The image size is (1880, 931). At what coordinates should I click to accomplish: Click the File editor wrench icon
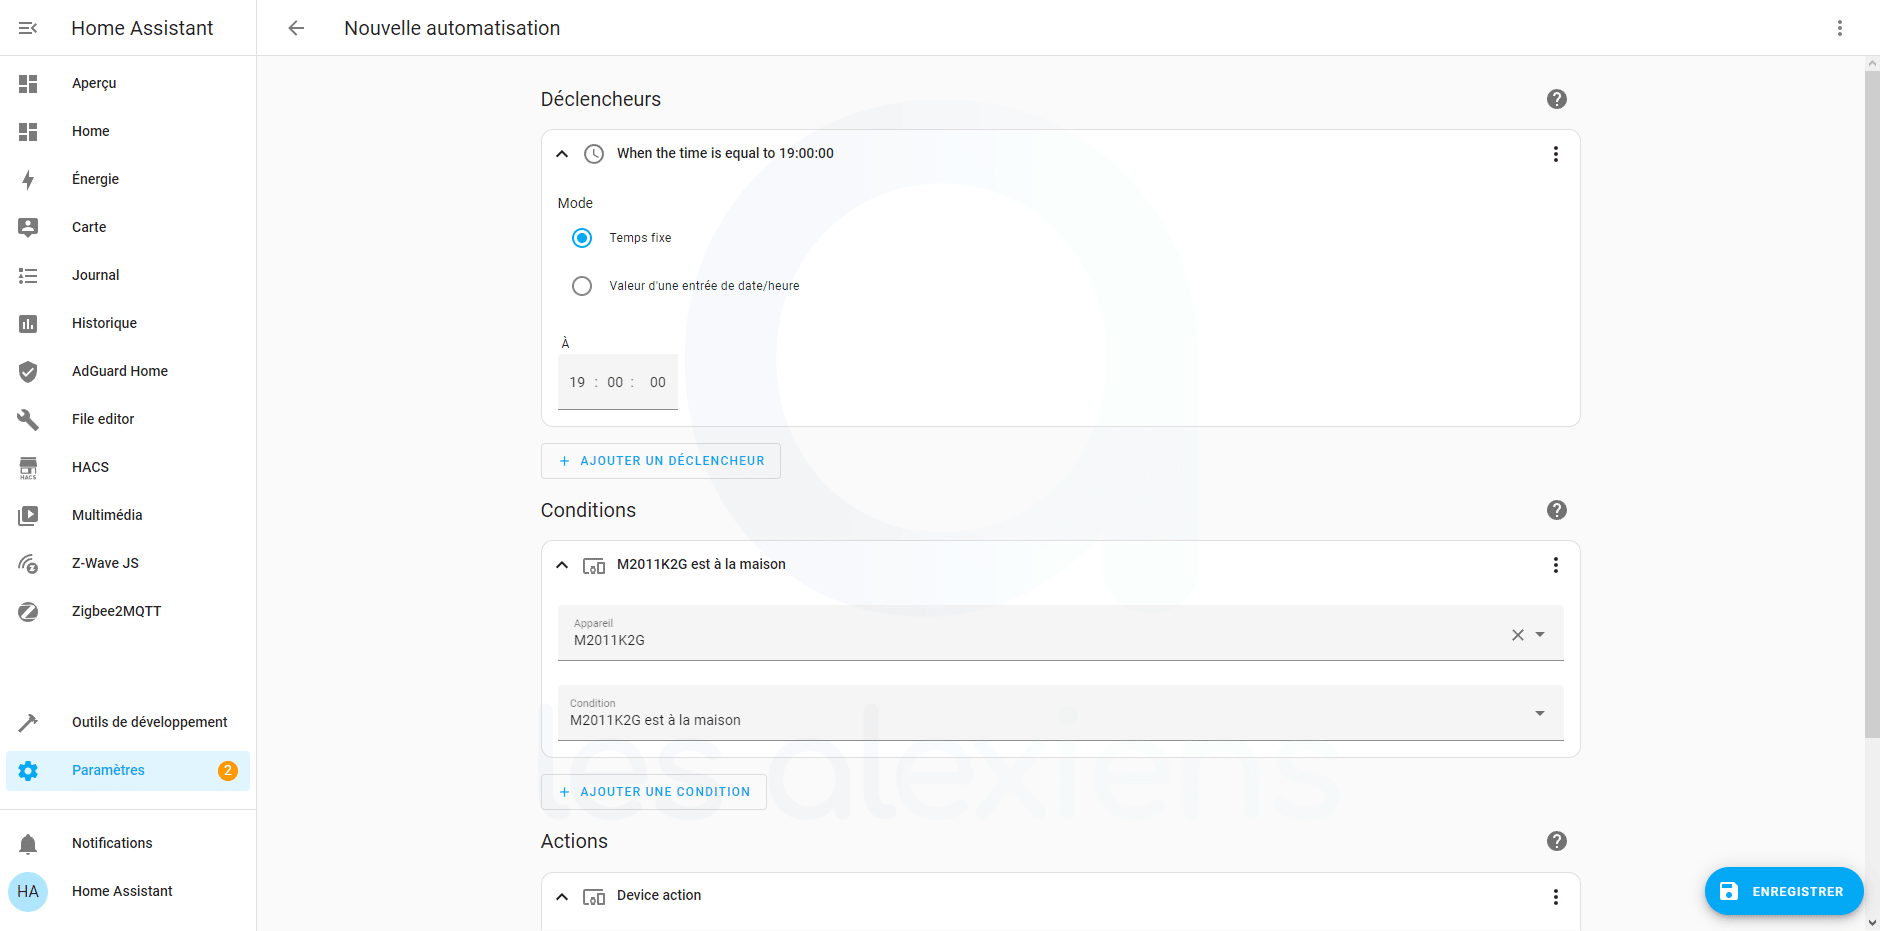point(28,420)
